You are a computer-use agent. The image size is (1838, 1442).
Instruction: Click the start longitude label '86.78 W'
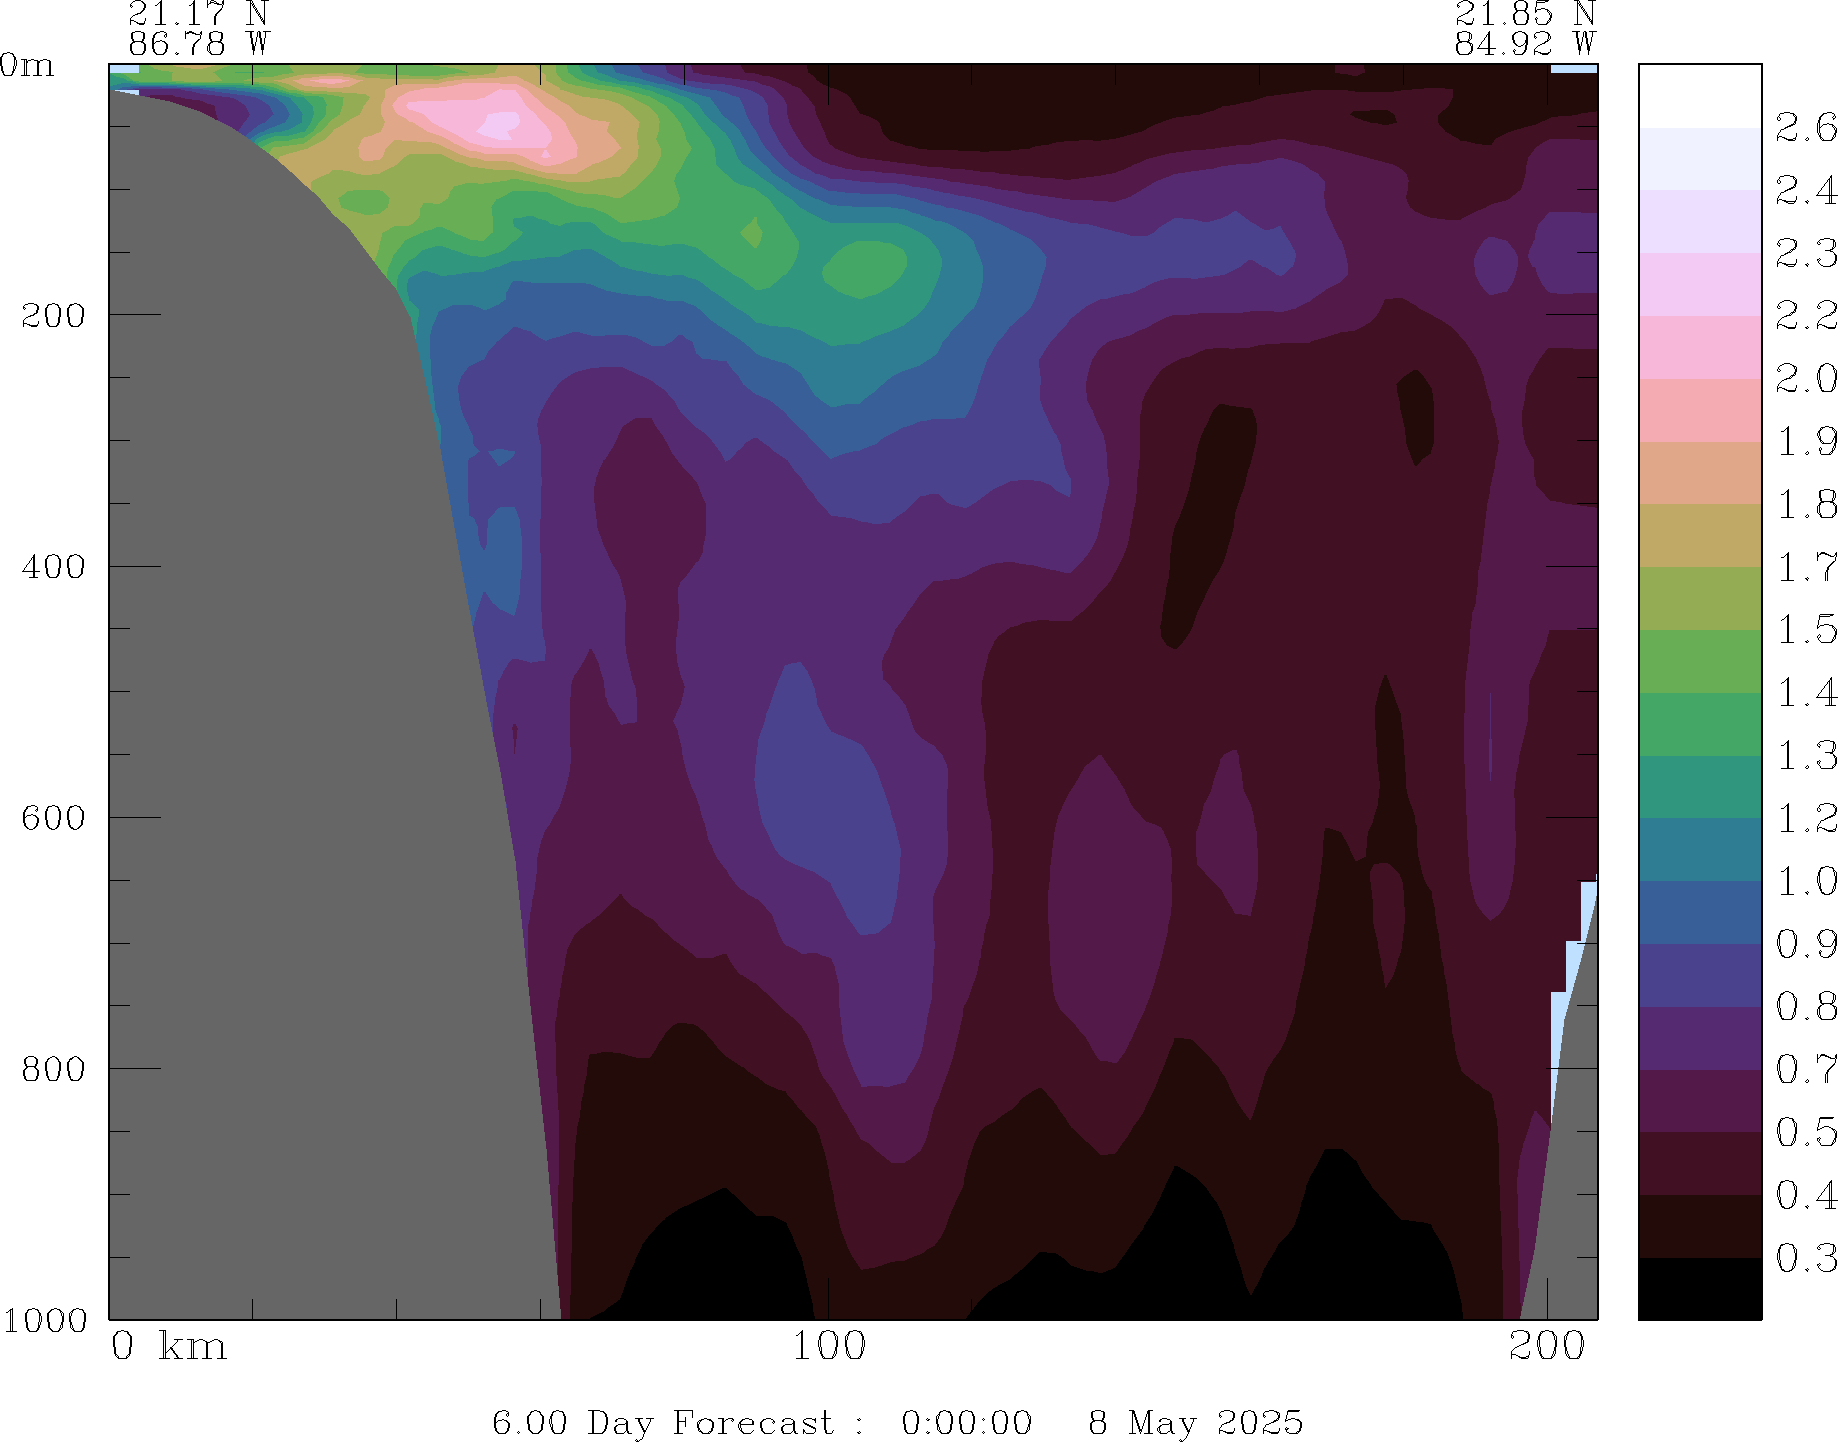click(x=198, y=44)
